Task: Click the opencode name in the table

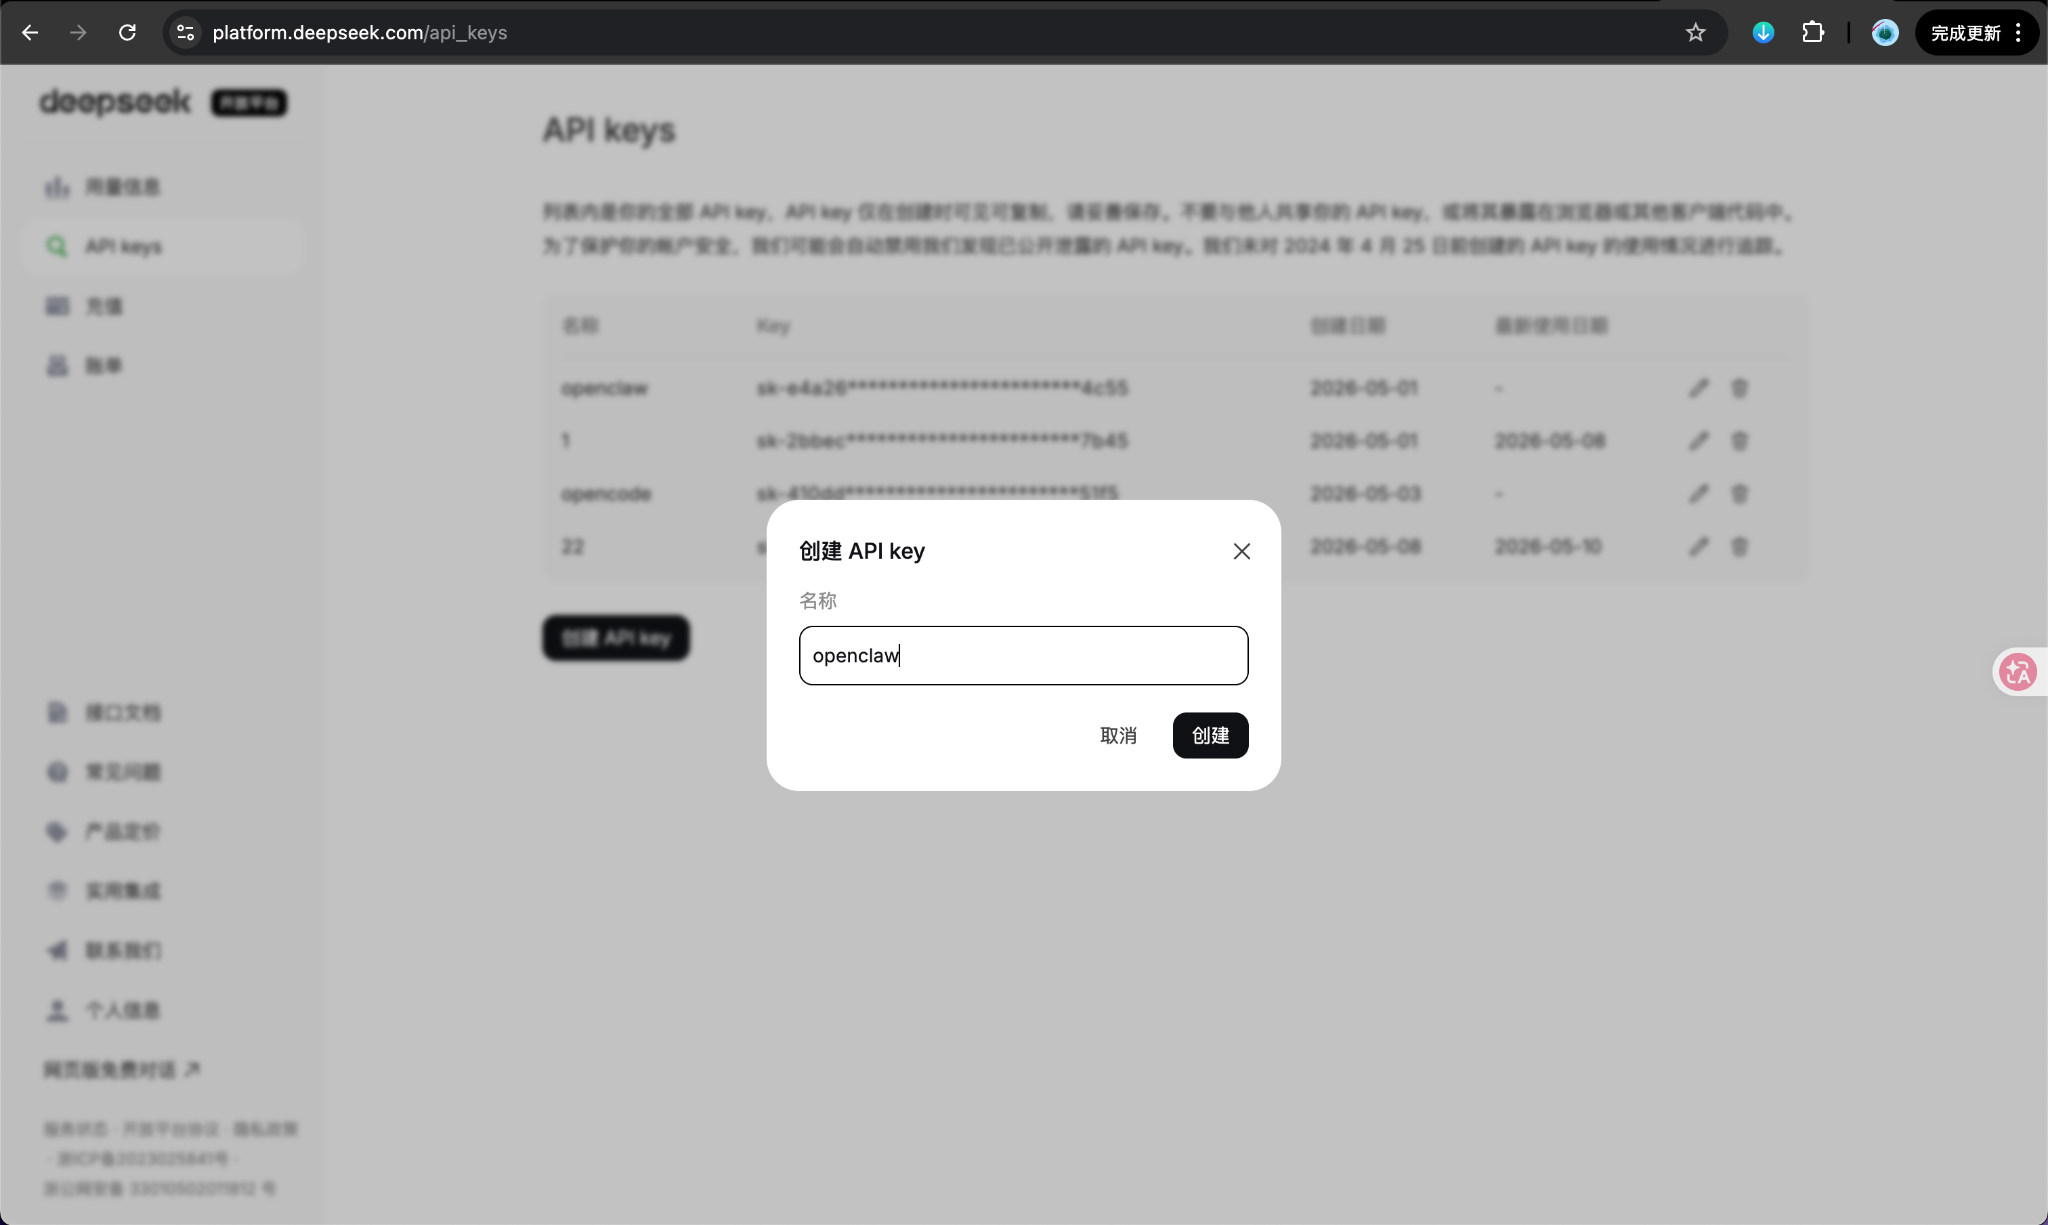Action: tap(606, 494)
